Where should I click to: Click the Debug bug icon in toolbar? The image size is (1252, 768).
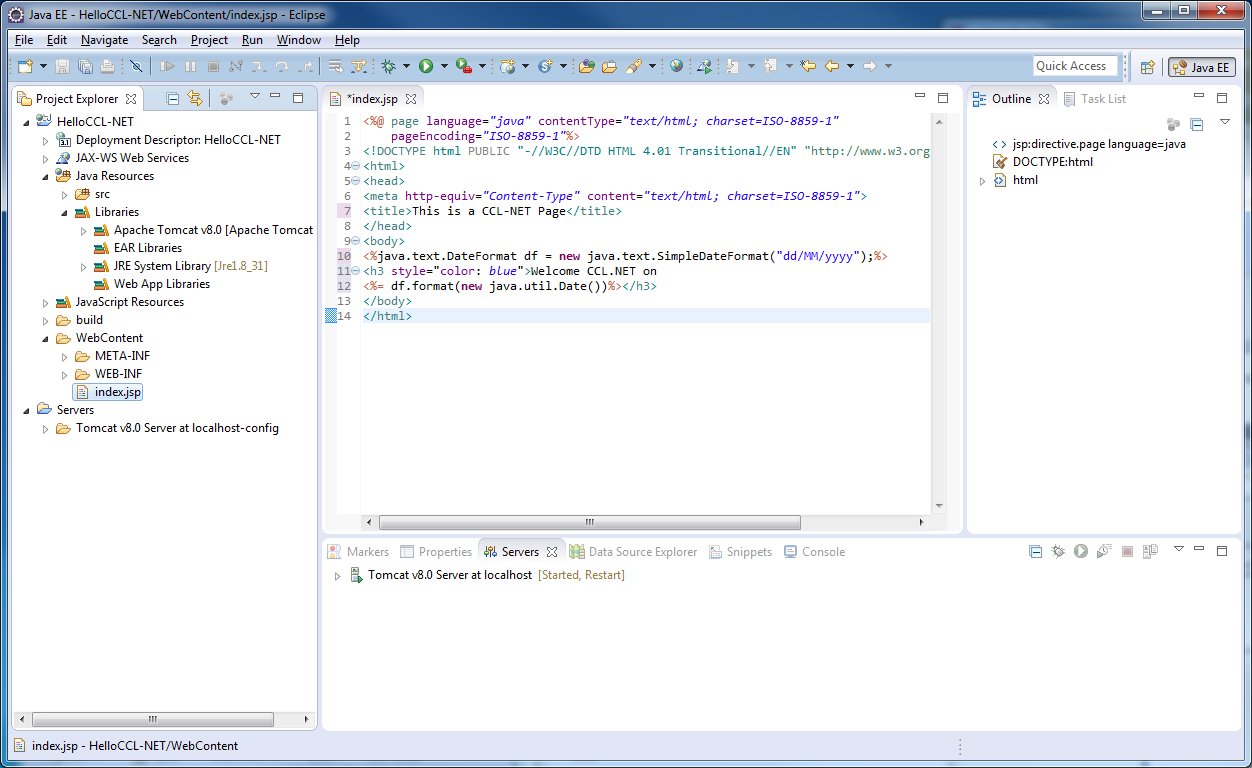coord(389,66)
